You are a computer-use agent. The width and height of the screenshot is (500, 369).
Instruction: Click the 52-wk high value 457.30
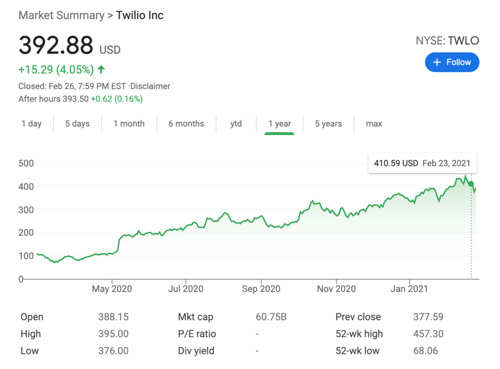pyautogui.click(x=428, y=334)
